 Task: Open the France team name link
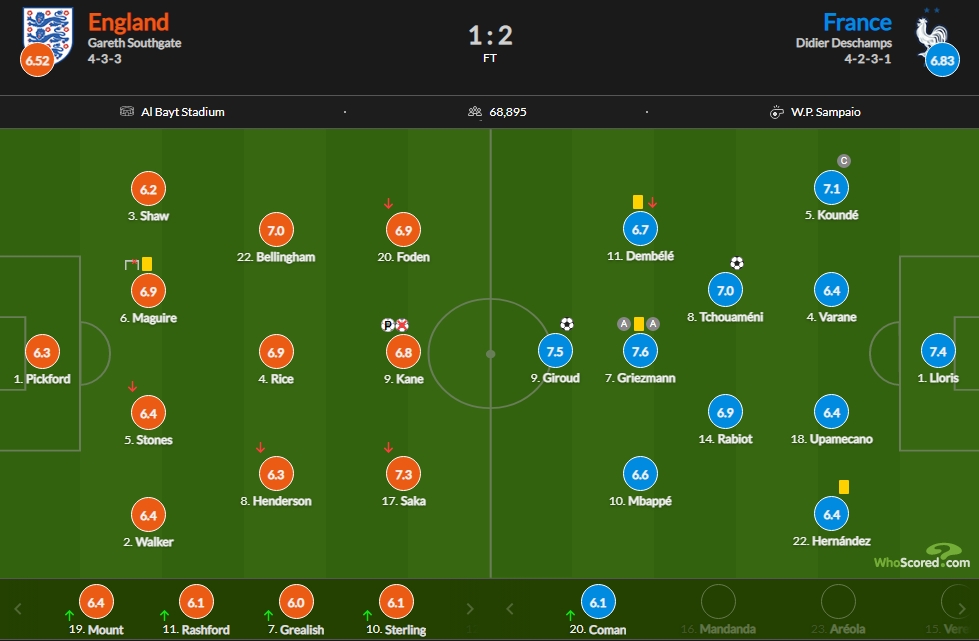[x=857, y=22]
